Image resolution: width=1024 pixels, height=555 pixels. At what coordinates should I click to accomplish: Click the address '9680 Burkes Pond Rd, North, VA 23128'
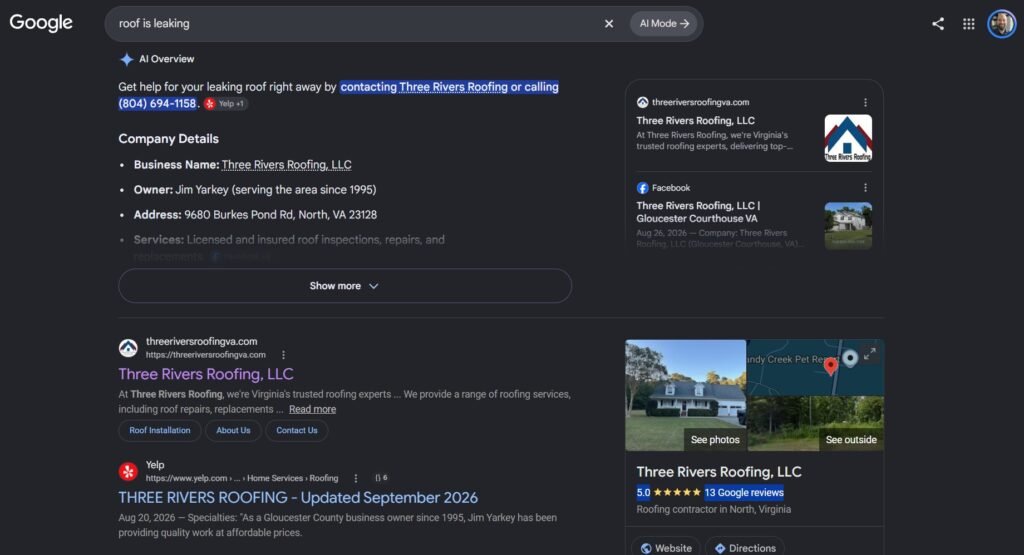tap(280, 215)
